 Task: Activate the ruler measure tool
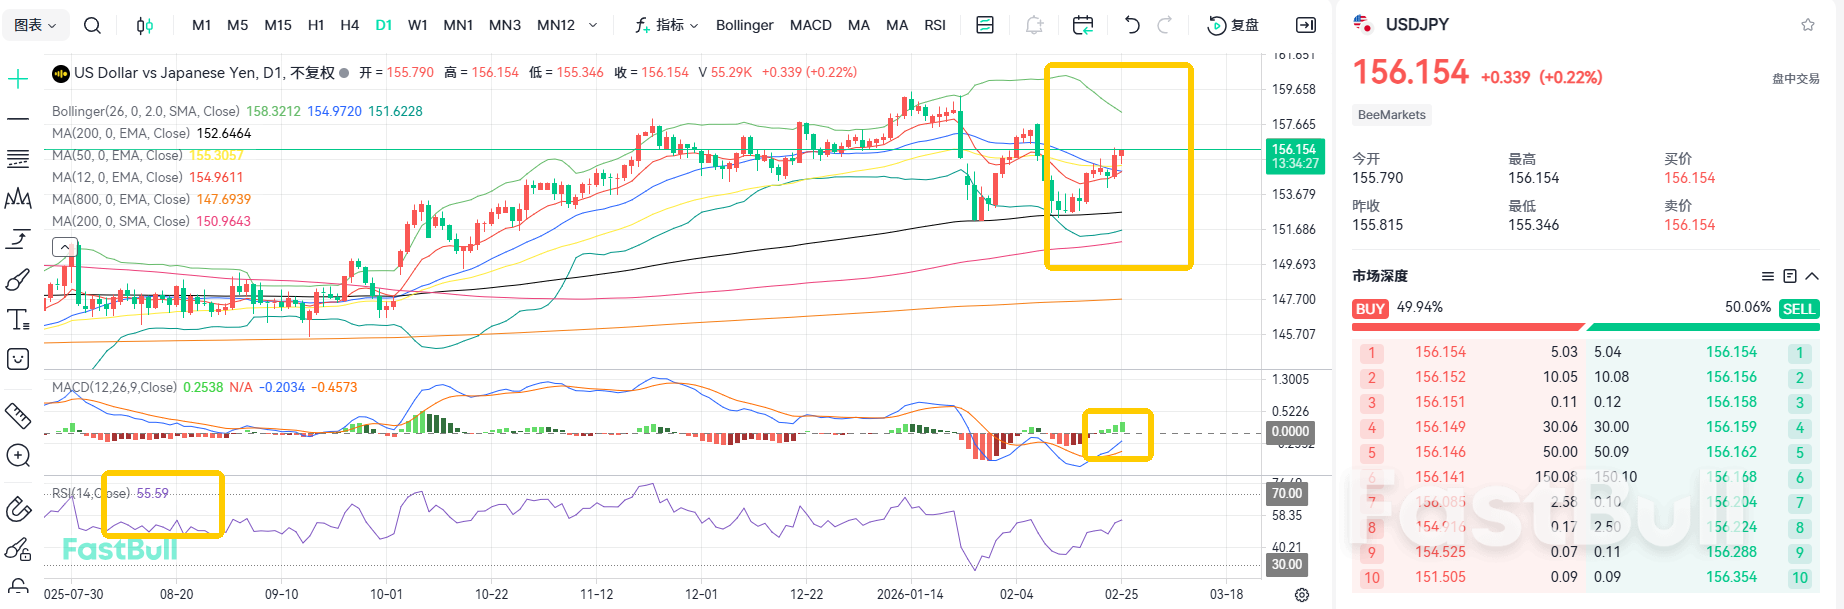click(x=18, y=415)
